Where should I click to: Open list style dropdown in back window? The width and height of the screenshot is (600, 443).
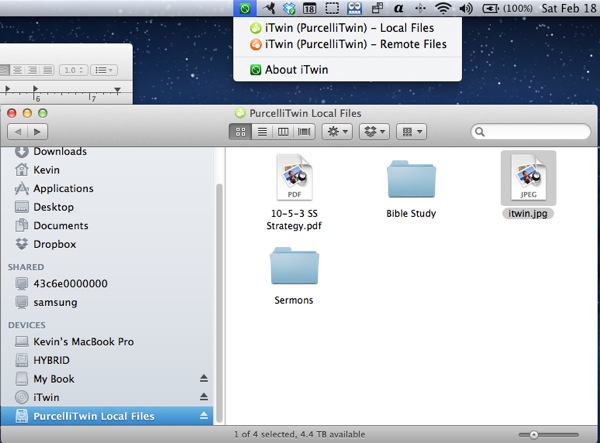[x=104, y=70]
